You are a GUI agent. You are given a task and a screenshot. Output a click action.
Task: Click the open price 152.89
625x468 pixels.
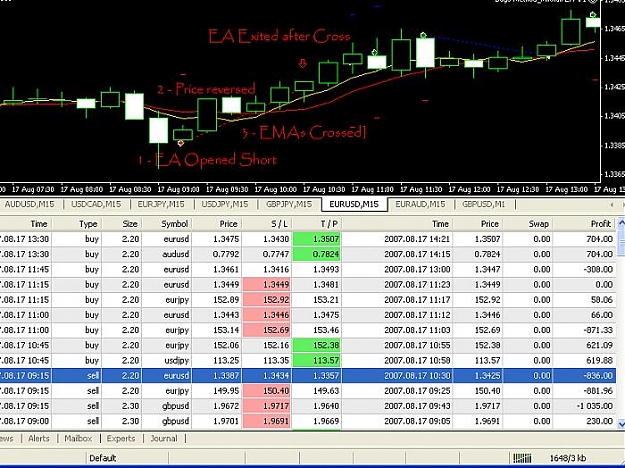[226, 300]
